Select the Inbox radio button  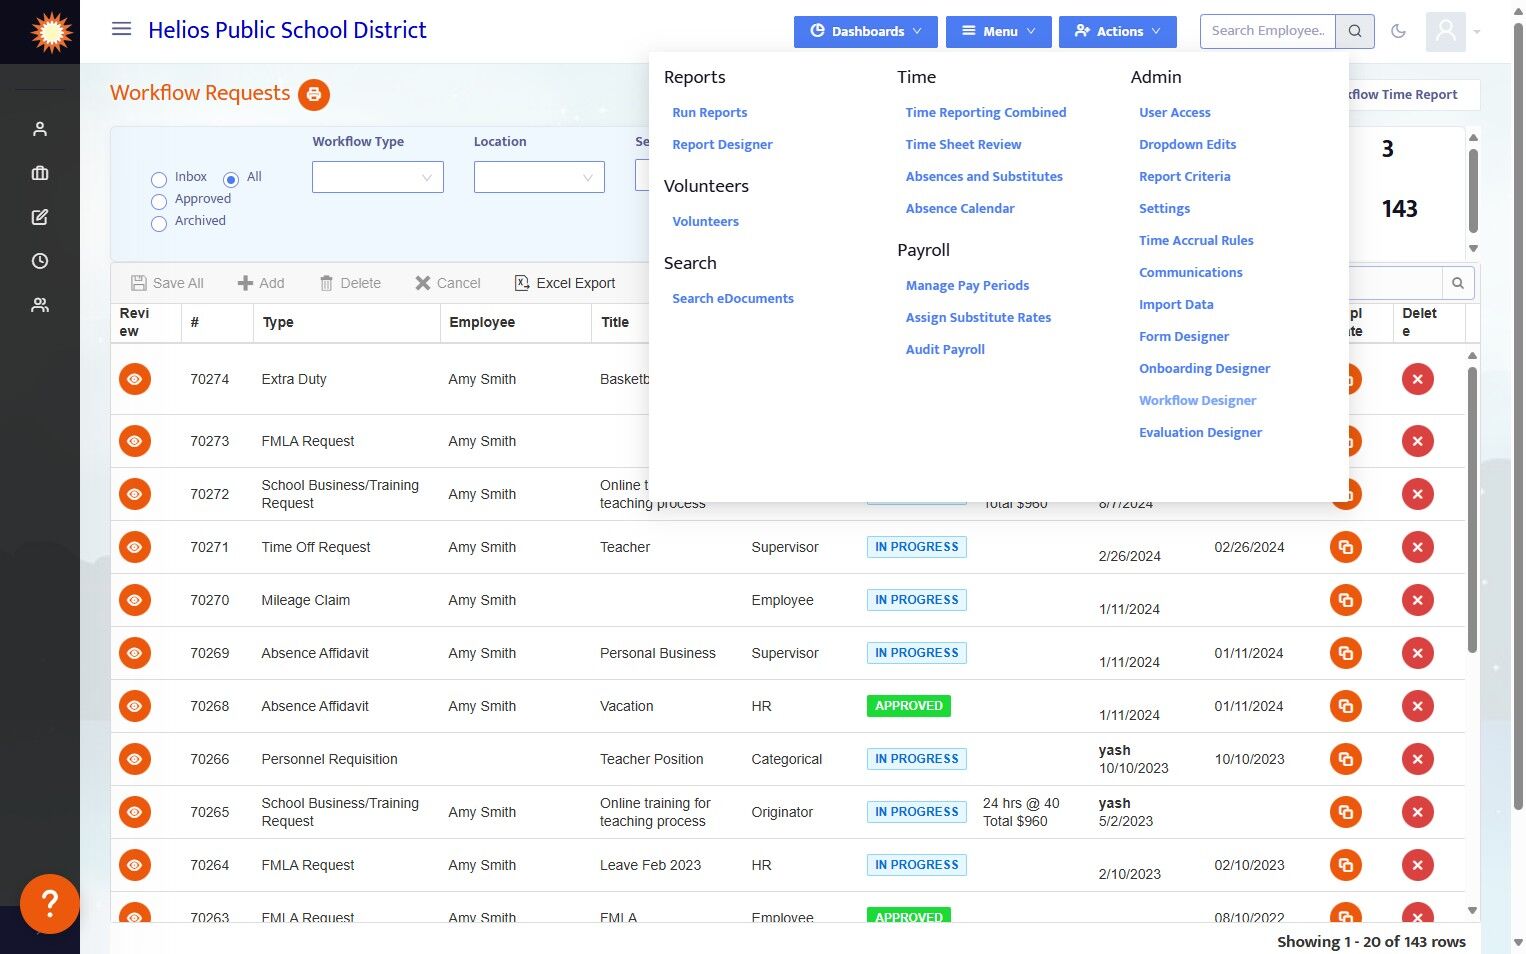click(x=159, y=179)
